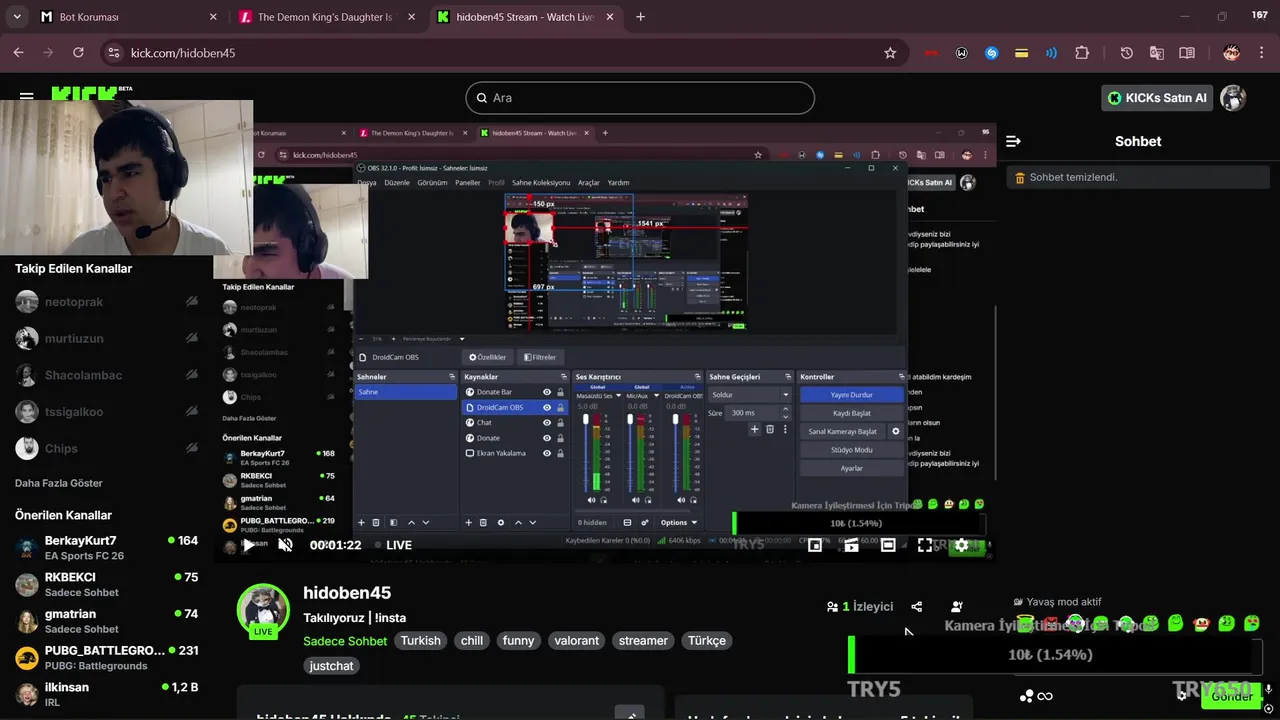
Task: Open the Shazam browser extension
Action: tap(991, 53)
